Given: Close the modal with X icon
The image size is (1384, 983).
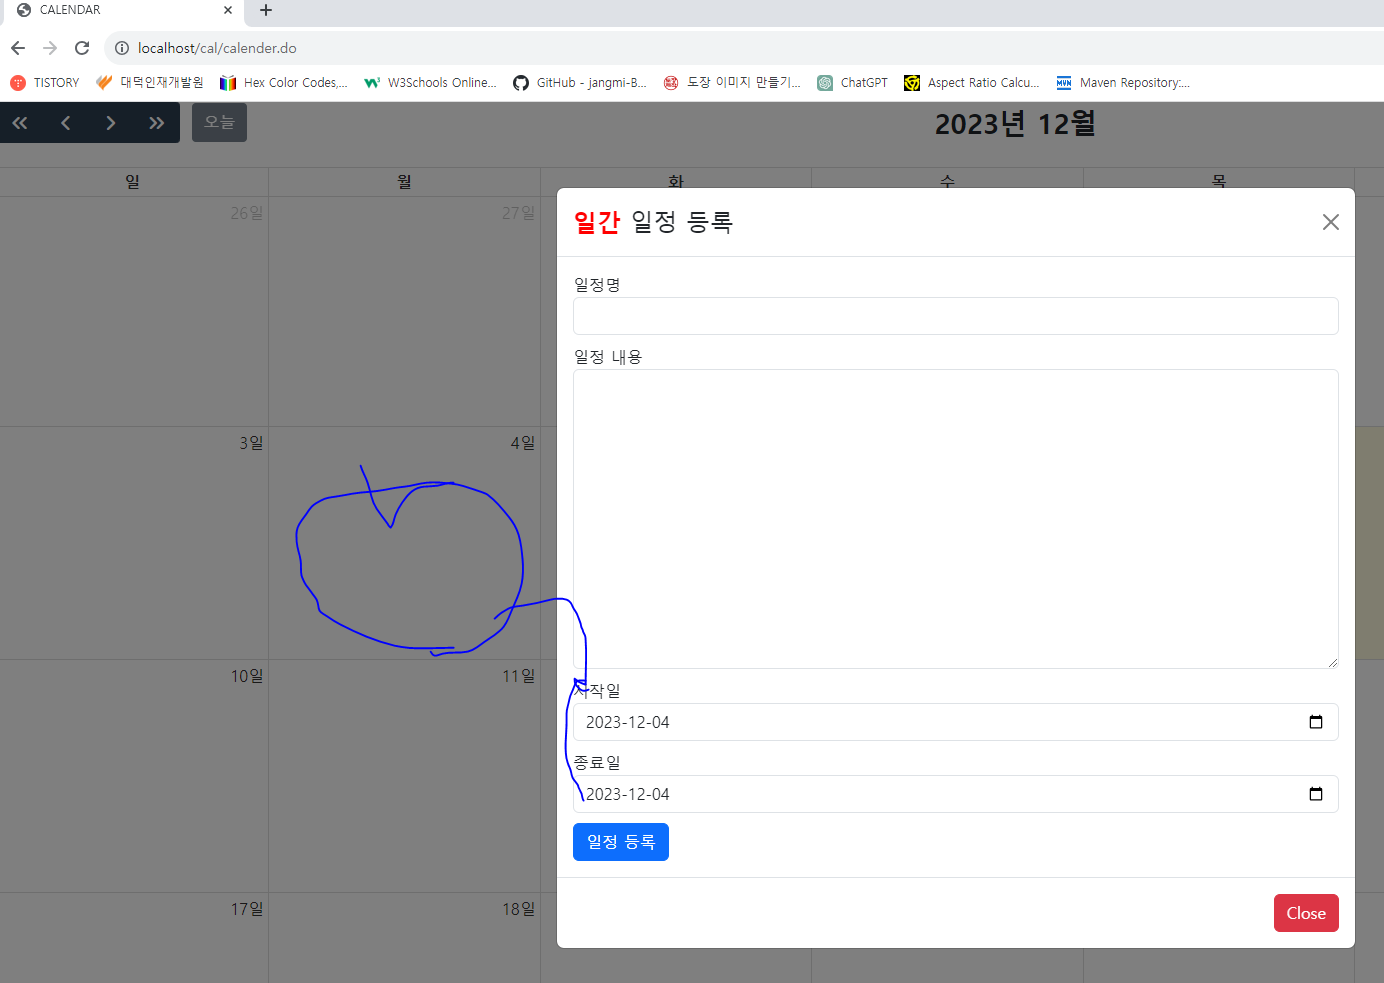Looking at the screenshot, I should pos(1330,222).
